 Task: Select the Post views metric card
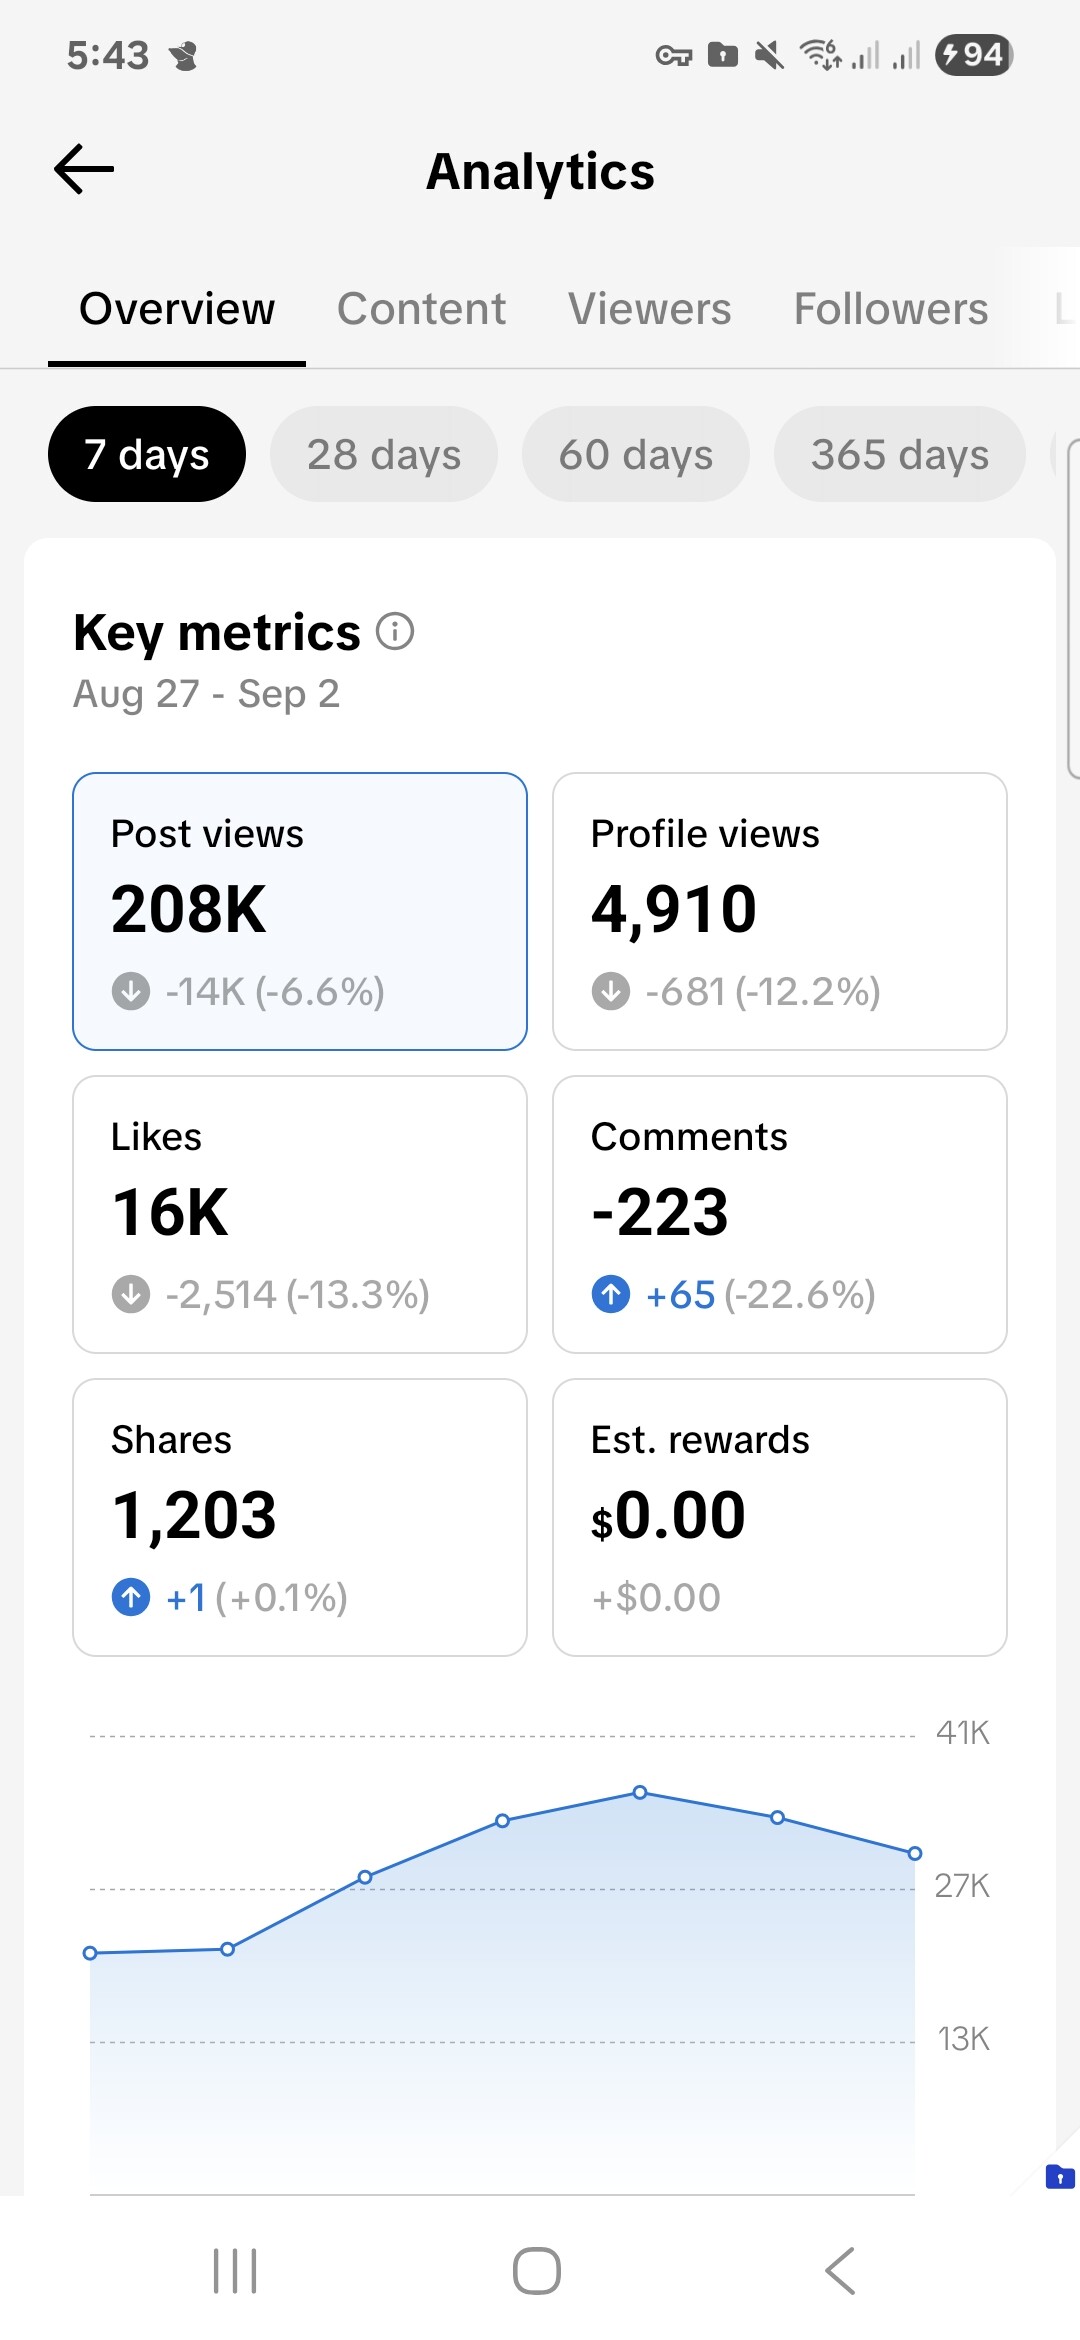point(300,911)
